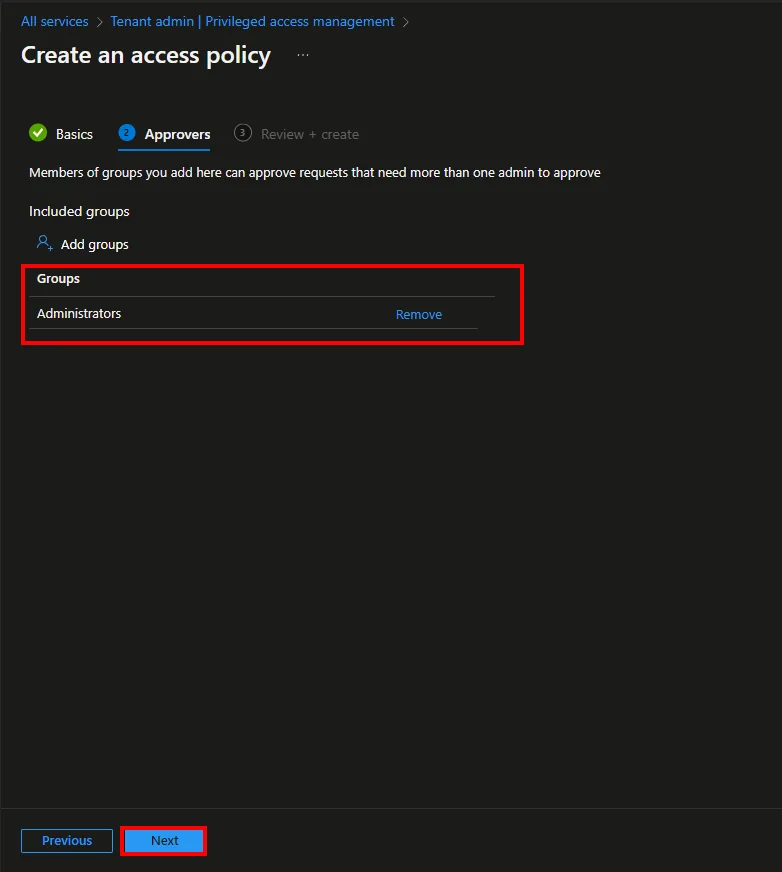Image resolution: width=782 pixels, height=872 pixels.
Task: Open Tenant admin Privileged access management breadcrumb
Action: 252,22
